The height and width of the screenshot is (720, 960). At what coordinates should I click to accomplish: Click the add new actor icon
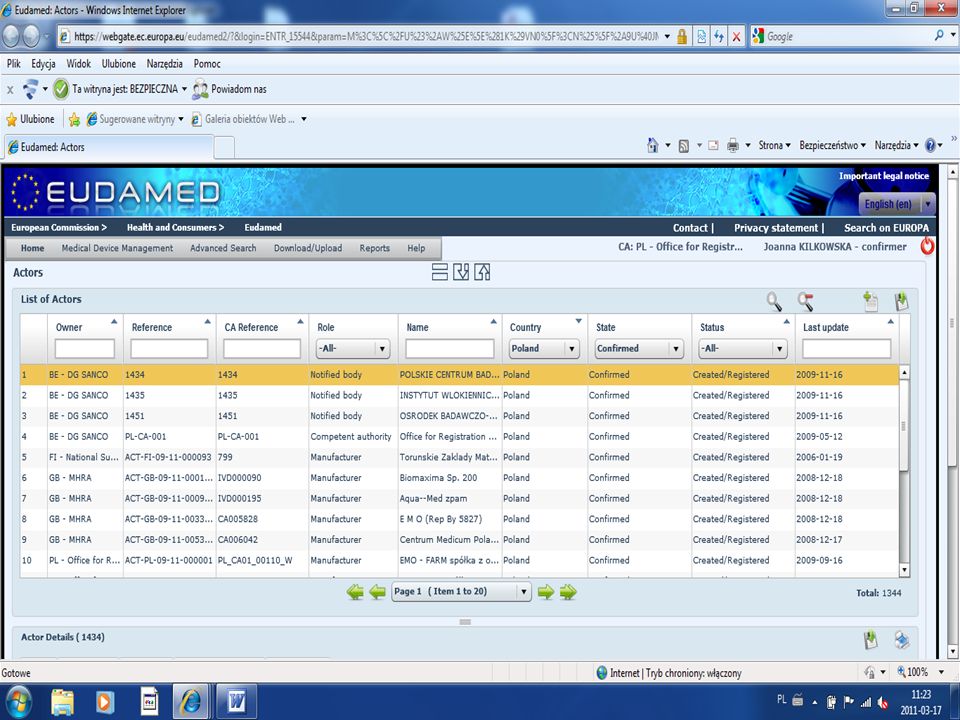point(870,301)
